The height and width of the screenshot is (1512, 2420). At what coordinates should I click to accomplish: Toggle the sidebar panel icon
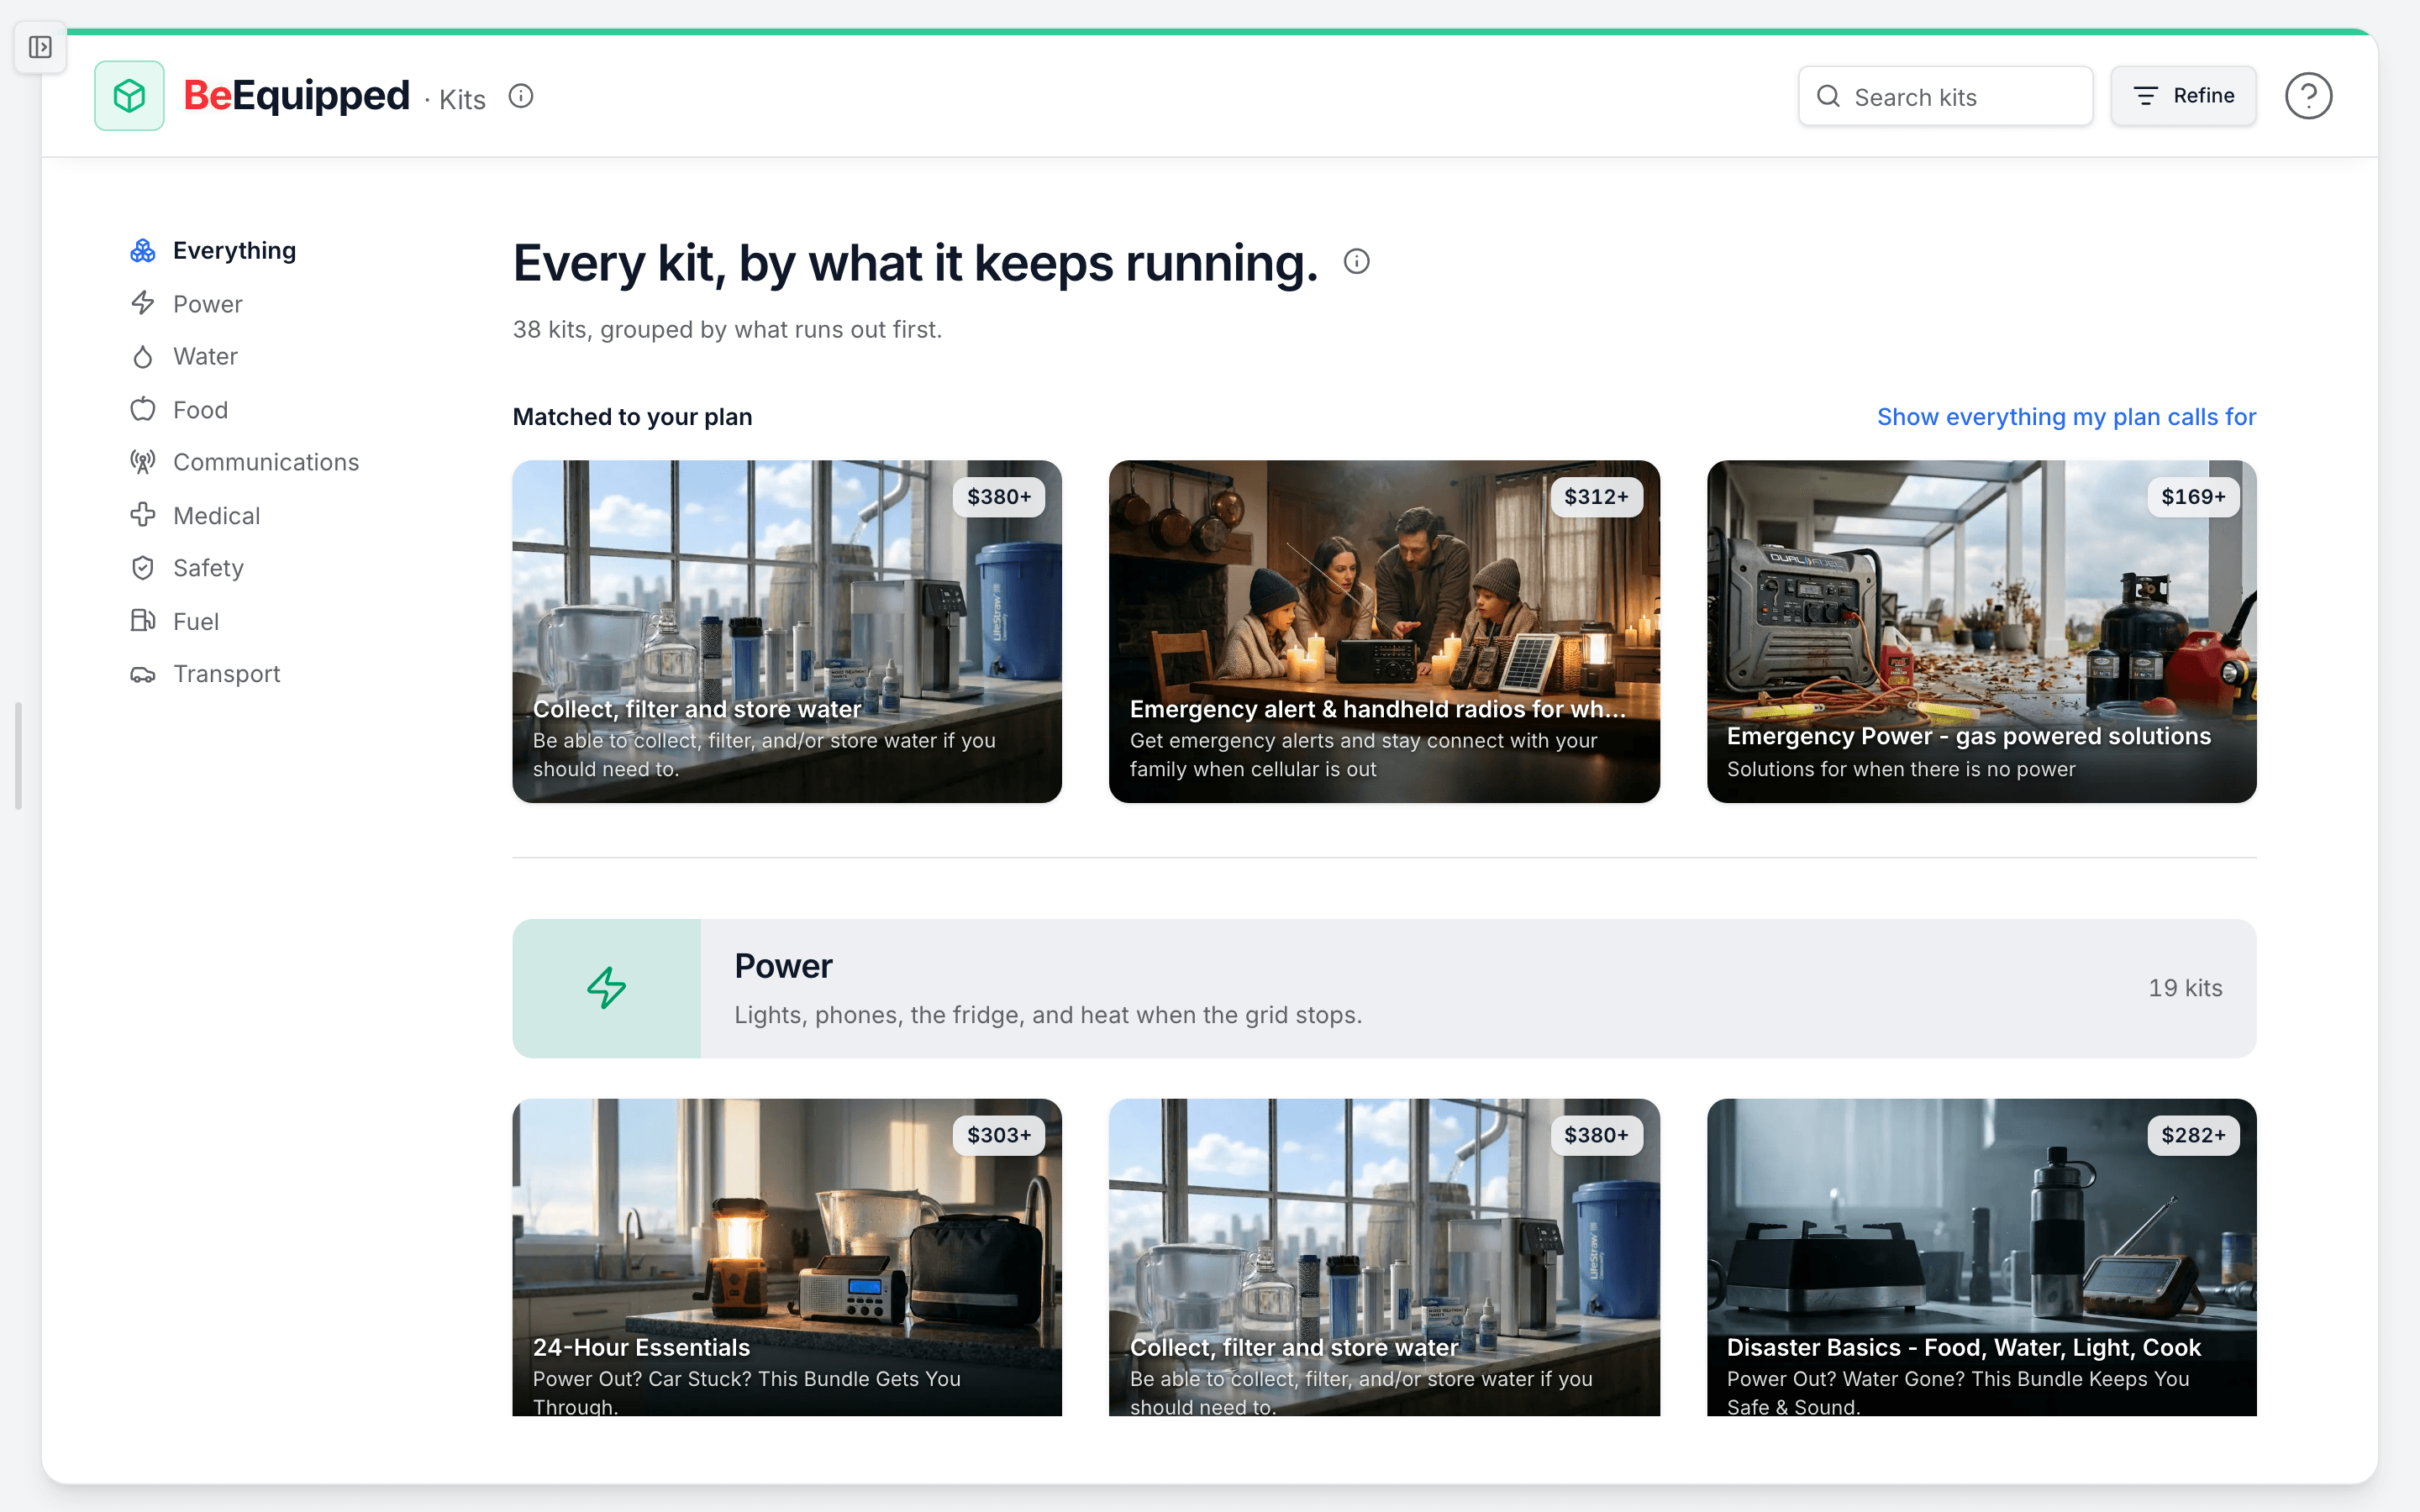(40, 47)
